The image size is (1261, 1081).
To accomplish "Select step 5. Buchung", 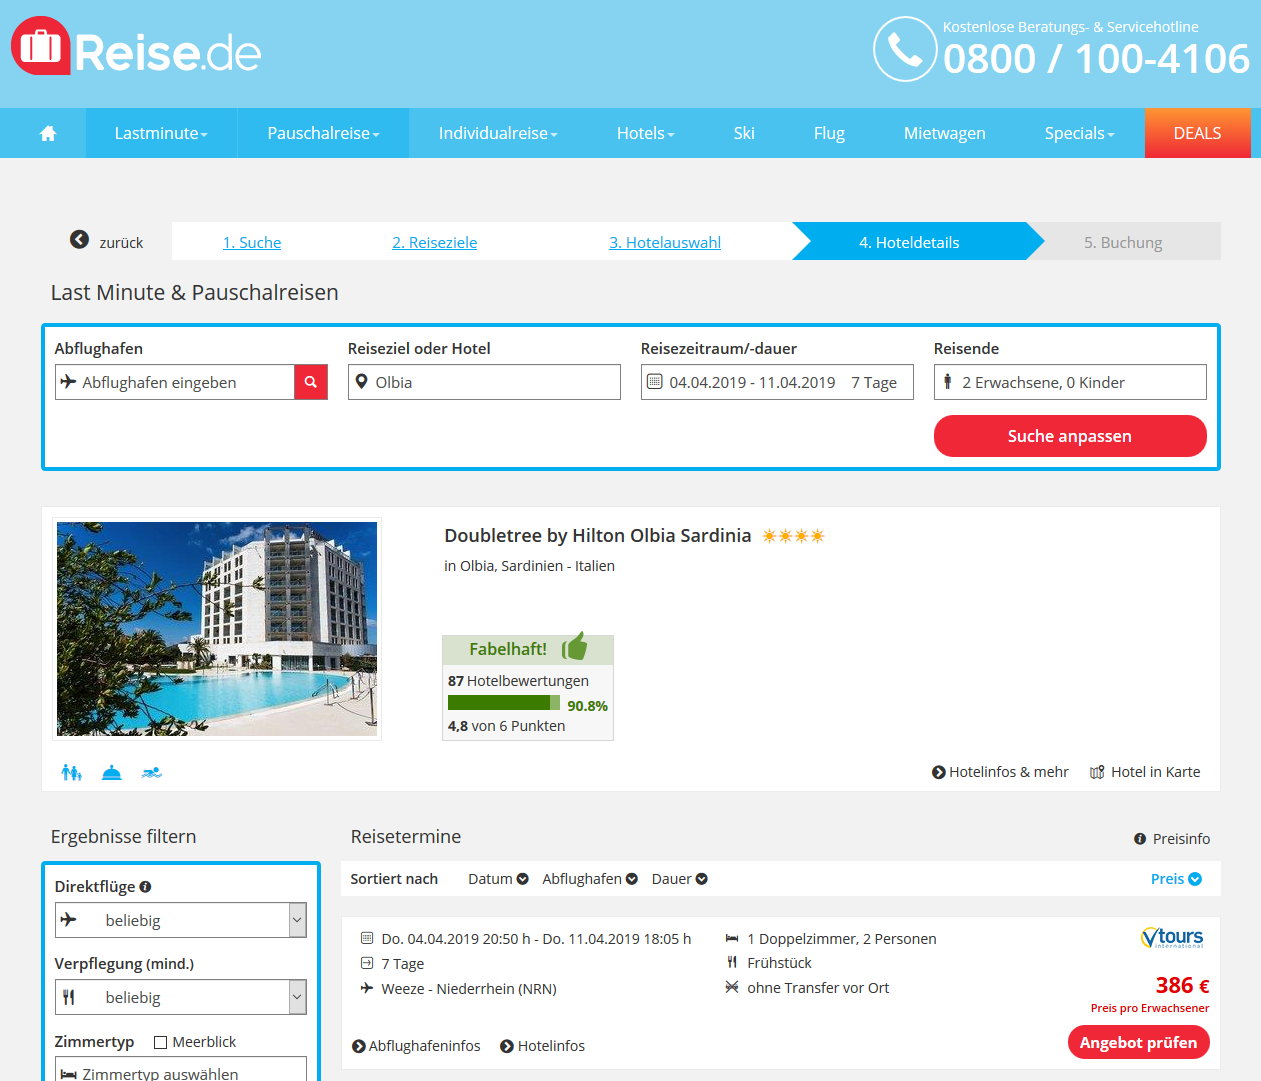I will [x=1124, y=242].
